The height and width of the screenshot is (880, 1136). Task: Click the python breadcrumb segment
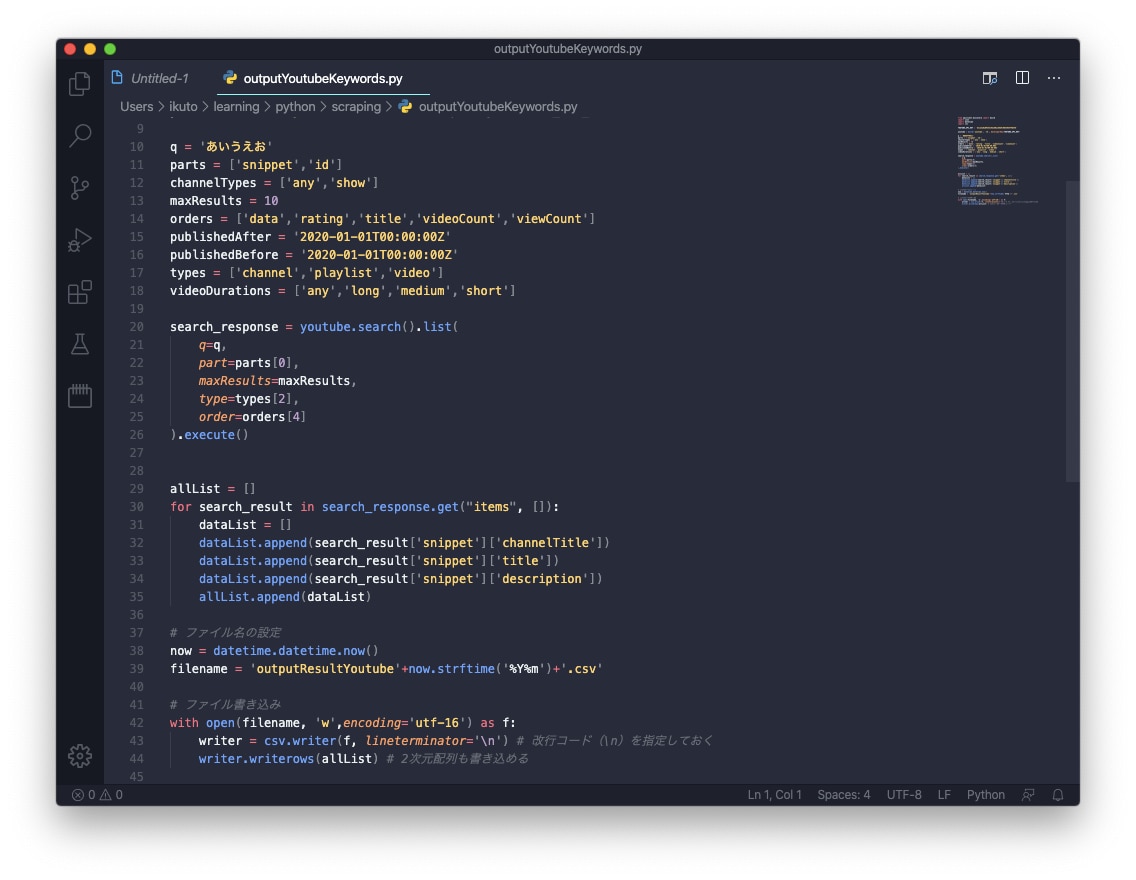click(295, 106)
